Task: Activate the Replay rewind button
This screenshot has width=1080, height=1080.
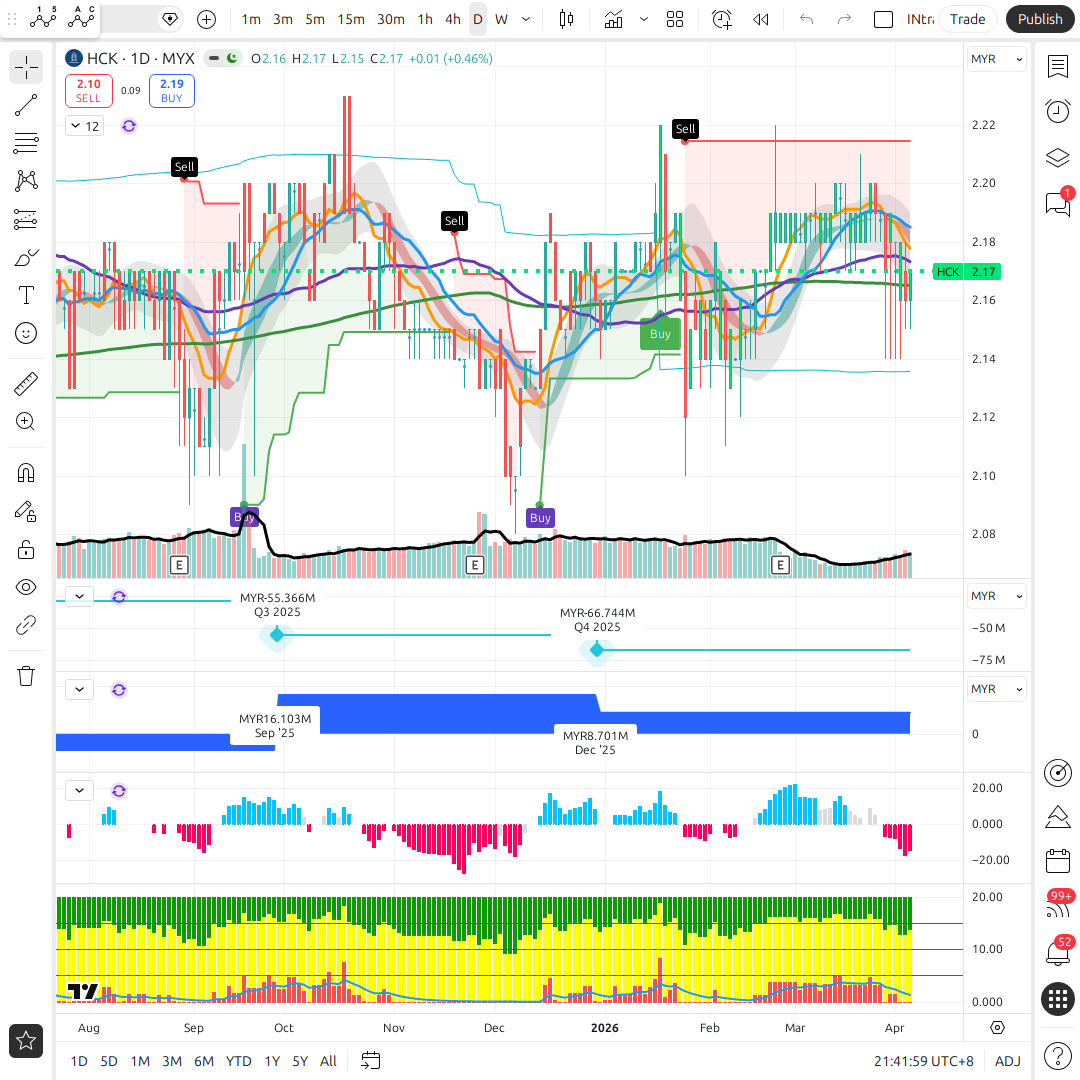Action: (760, 19)
